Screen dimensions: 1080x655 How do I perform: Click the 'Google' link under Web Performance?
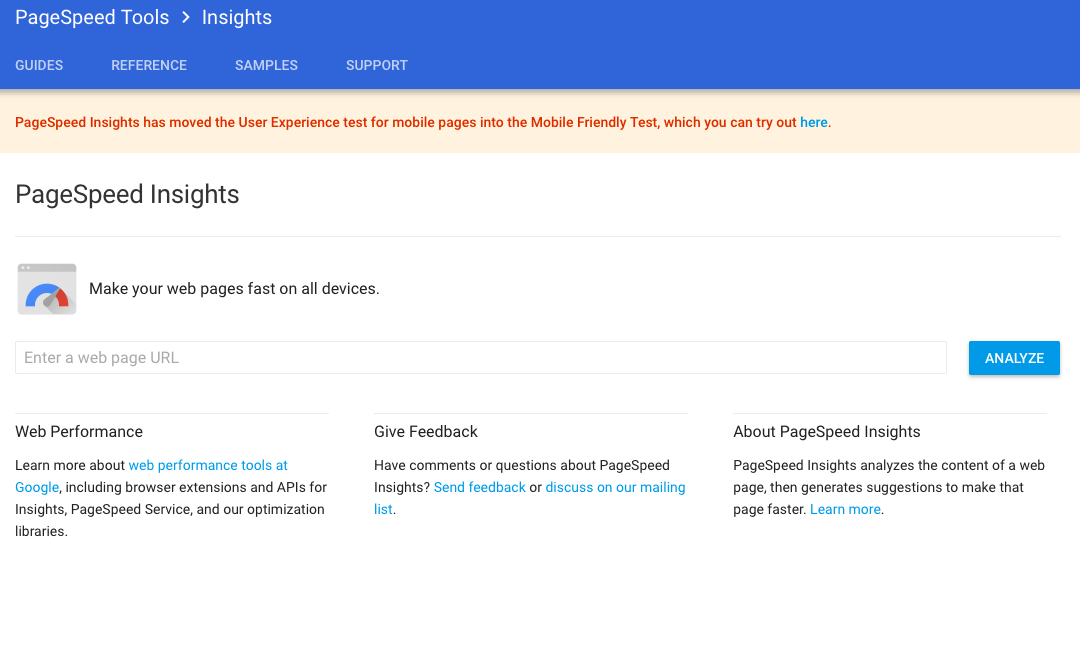37,488
